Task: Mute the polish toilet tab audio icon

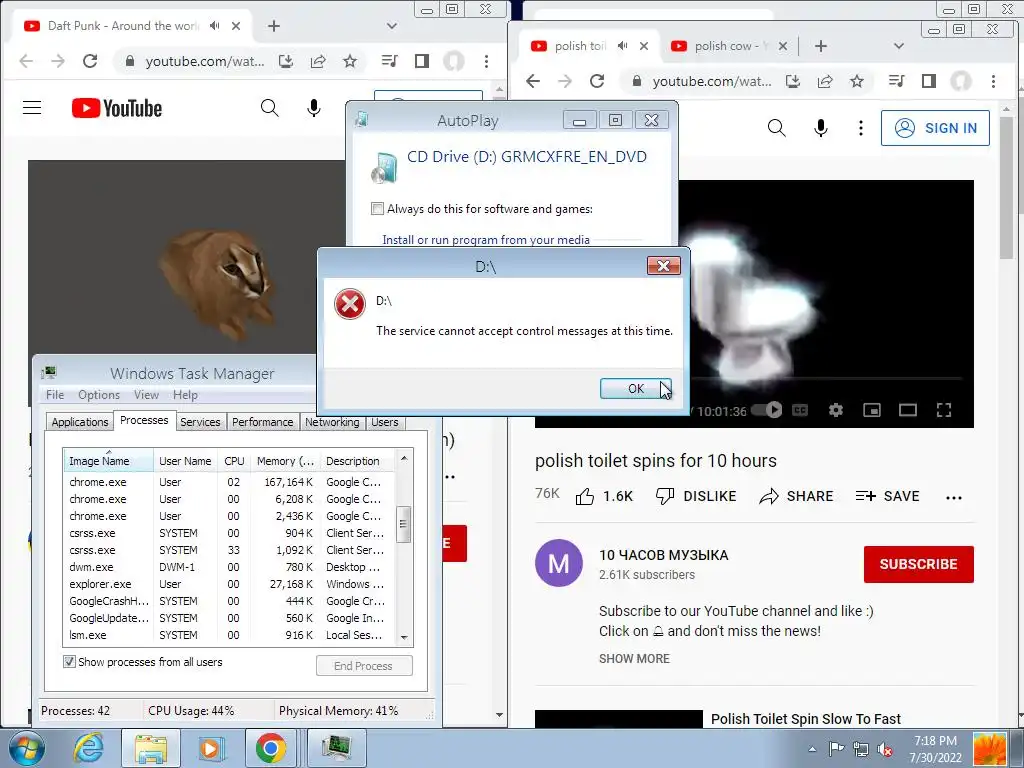Action: click(622, 46)
